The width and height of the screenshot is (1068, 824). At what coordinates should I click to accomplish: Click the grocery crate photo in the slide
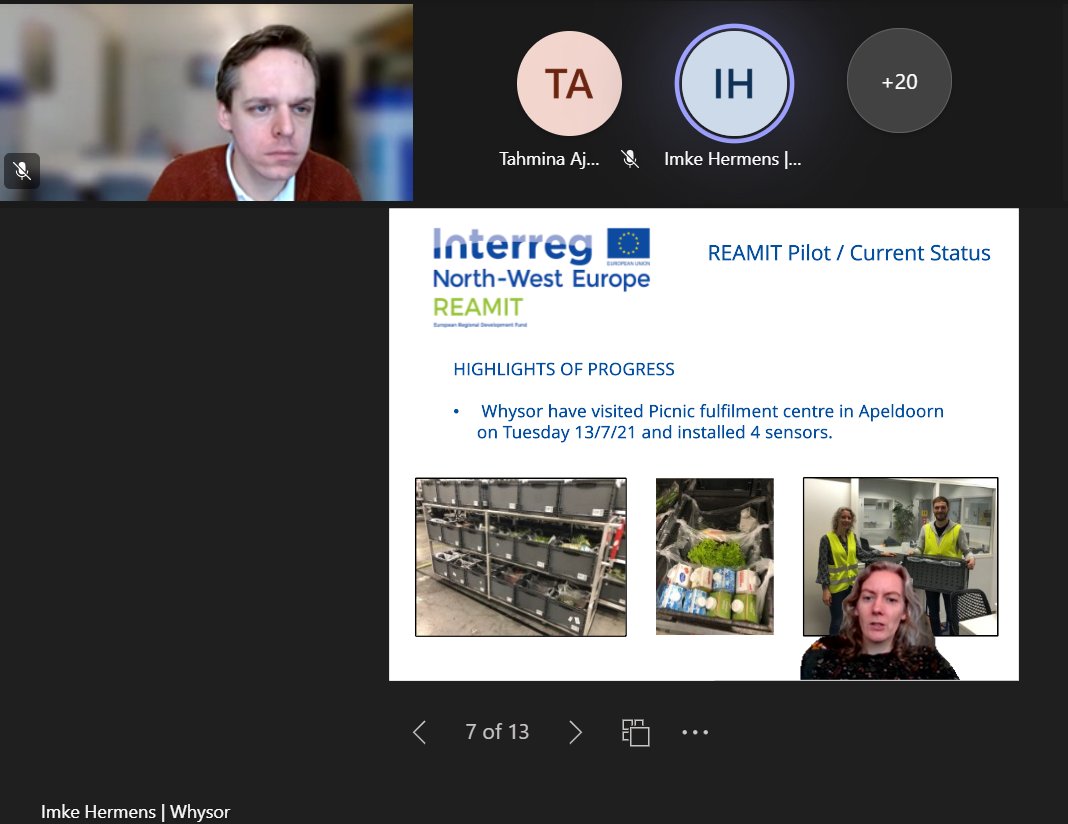[714, 556]
